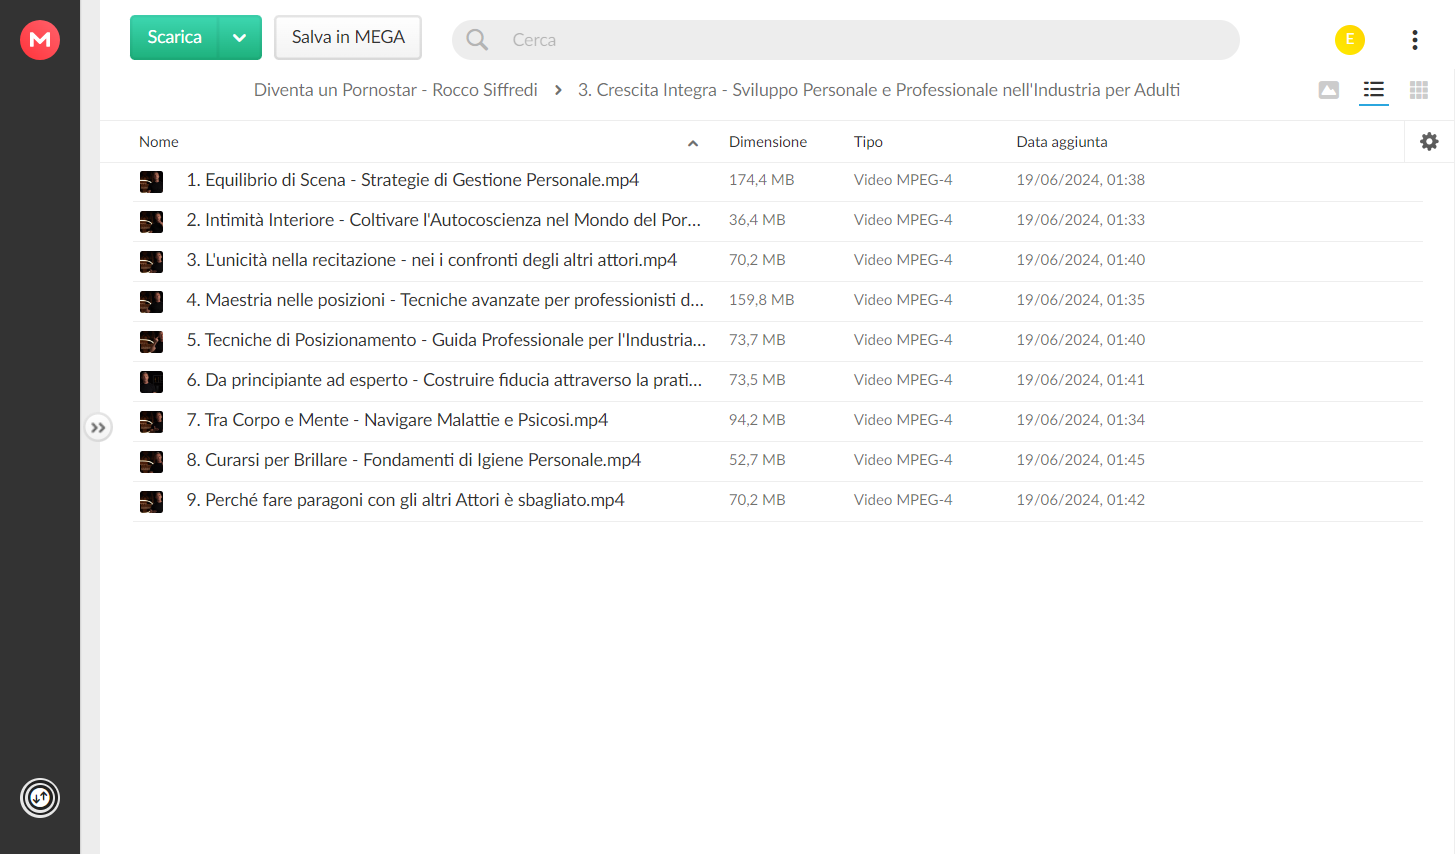This screenshot has height=854, width=1455.
Task: Click the search magnifier icon
Action: (x=477, y=39)
